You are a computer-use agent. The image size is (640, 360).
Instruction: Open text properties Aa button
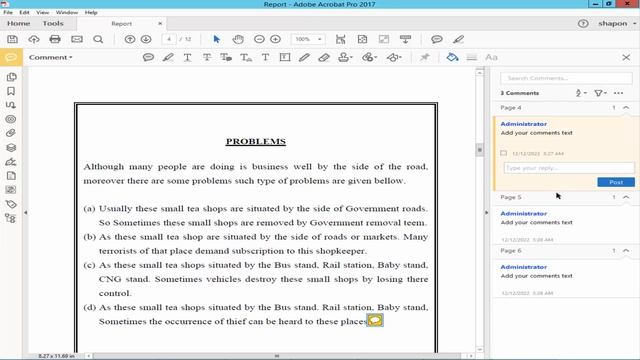[x=491, y=58]
